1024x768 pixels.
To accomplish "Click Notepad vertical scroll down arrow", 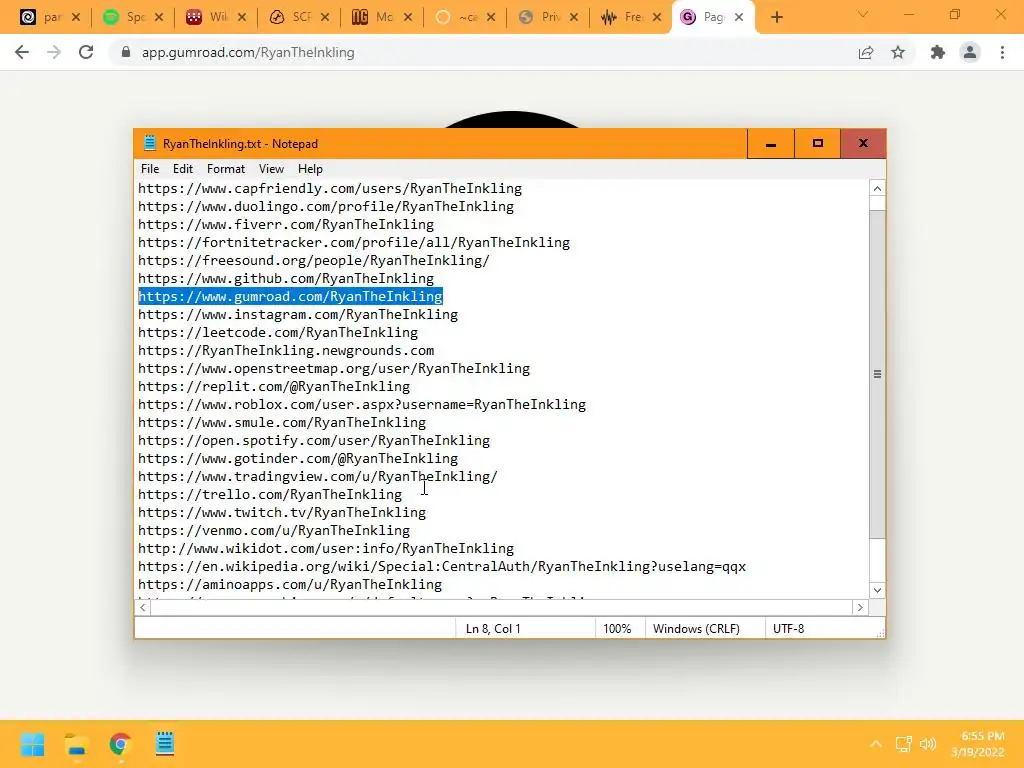I will [877, 590].
